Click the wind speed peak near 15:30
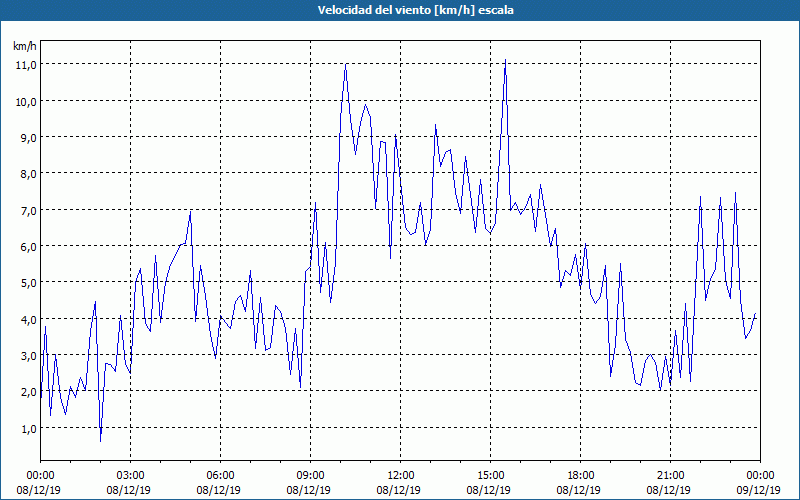This screenshot has height=500, width=800. pyautogui.click(x=505, y=60)
